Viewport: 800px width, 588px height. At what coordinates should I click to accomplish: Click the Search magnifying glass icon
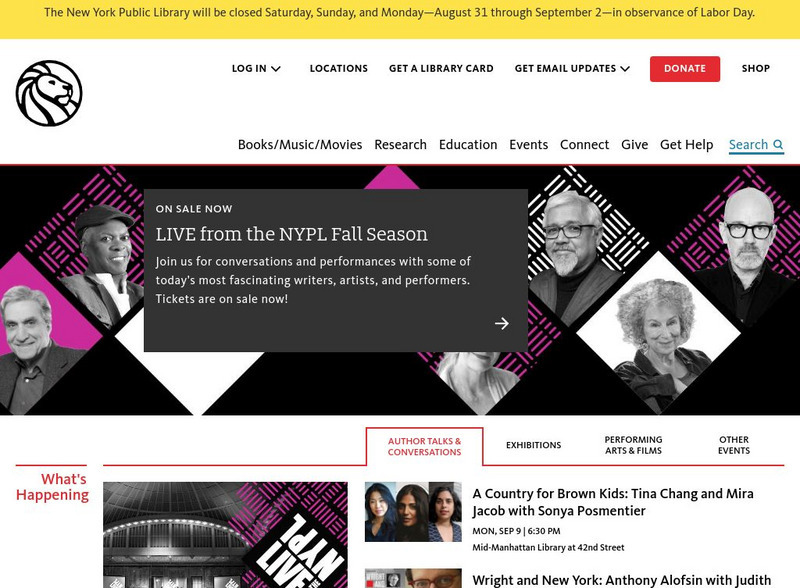tap(778, 144)
